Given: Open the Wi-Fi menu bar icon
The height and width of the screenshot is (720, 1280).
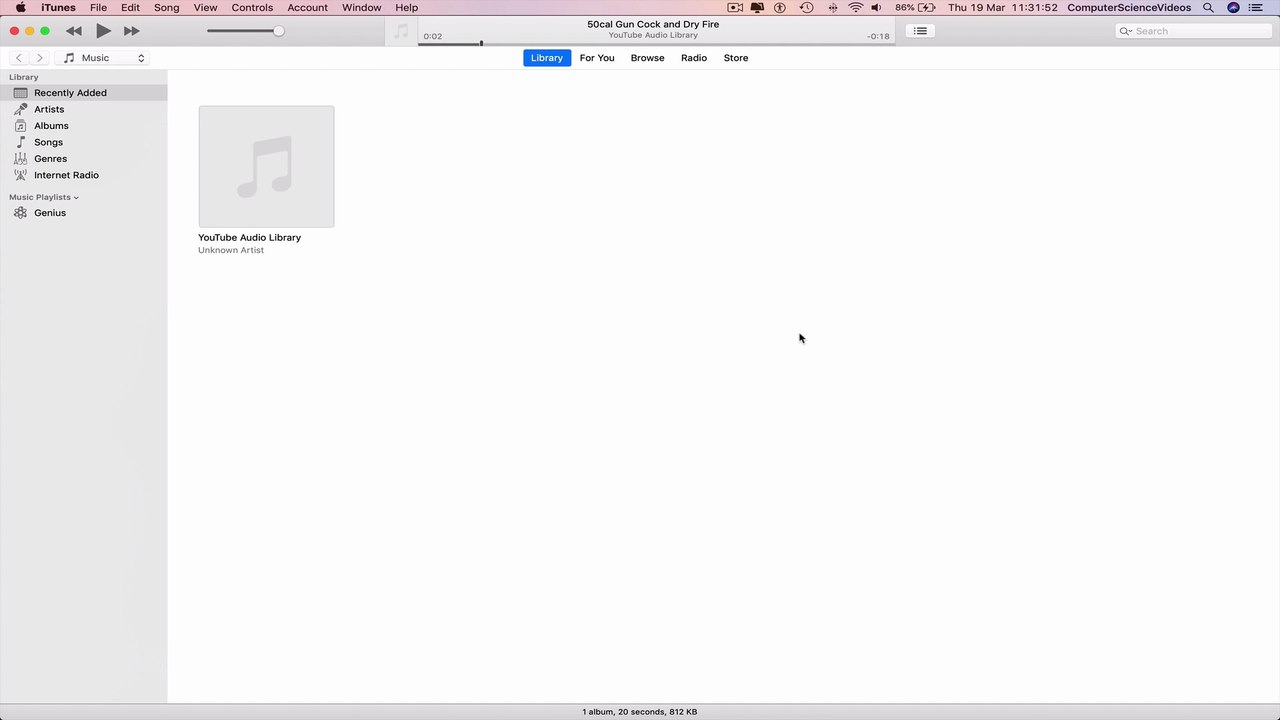Looking at the screenshot, I should click(x=855, y=7).
